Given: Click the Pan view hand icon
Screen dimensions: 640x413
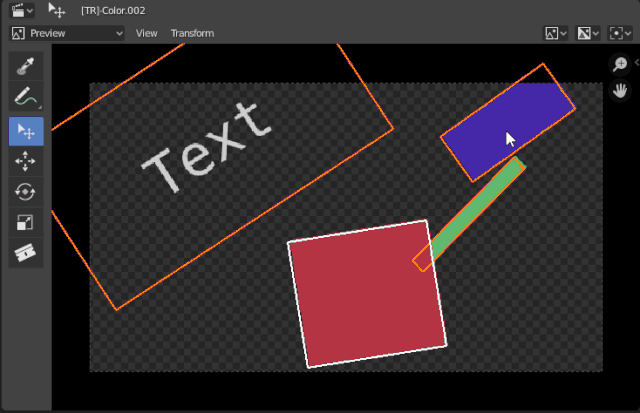Looking at the screenshot, I should 620,91.
